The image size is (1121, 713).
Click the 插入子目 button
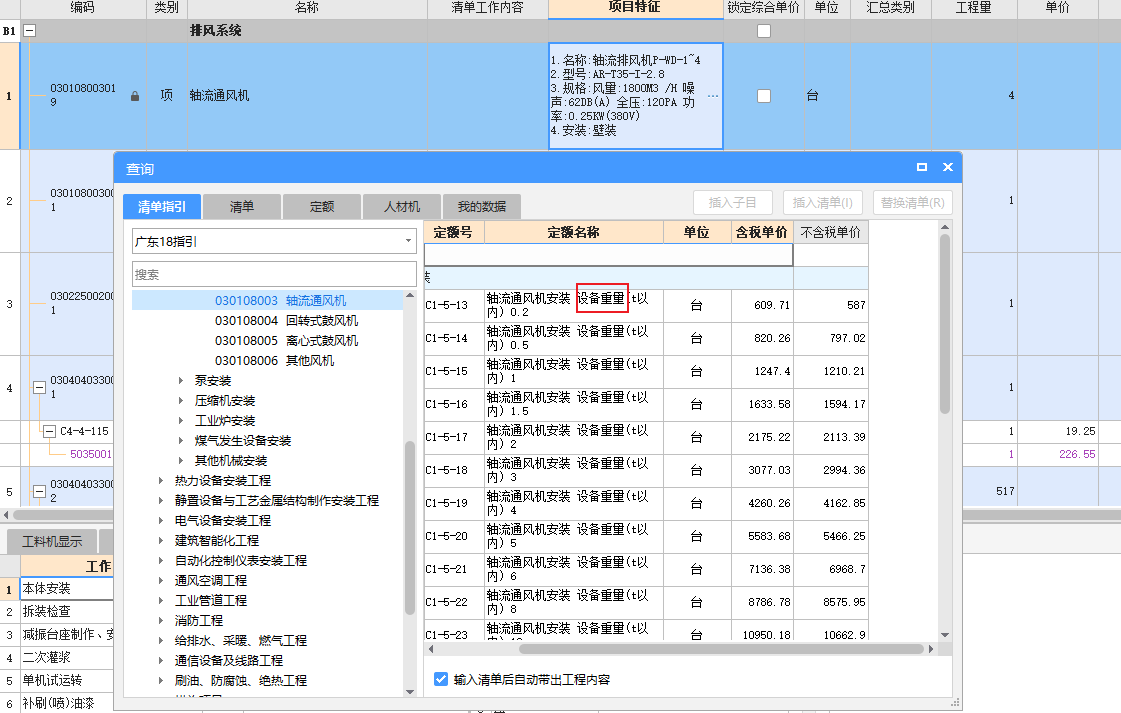733,202
